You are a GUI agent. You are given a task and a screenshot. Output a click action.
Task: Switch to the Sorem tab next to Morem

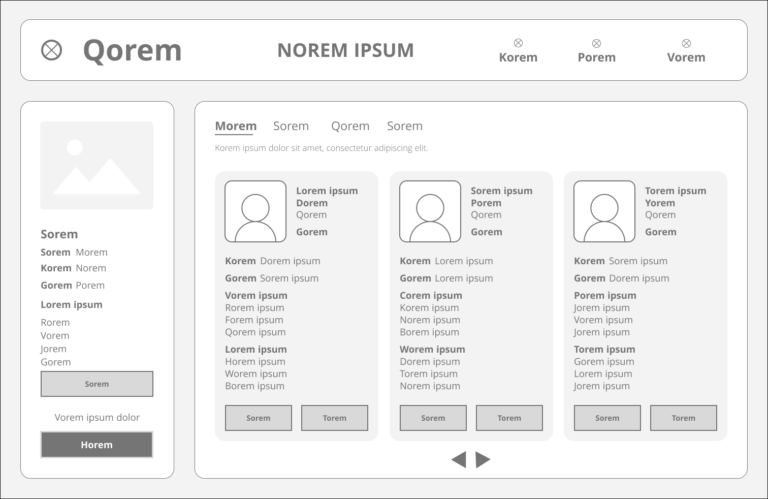point(291,126)
